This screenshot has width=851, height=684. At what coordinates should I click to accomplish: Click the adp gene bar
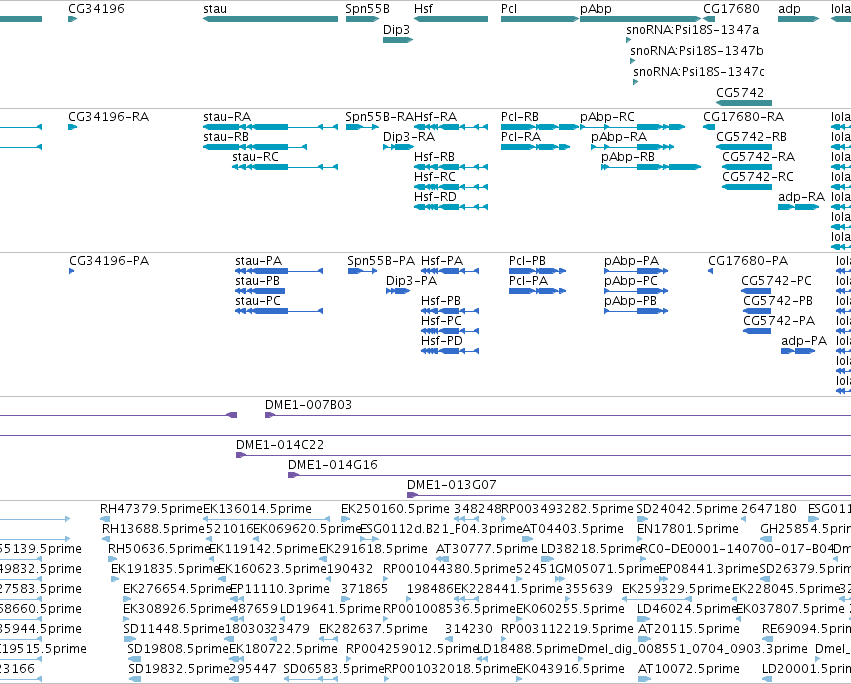798,19
